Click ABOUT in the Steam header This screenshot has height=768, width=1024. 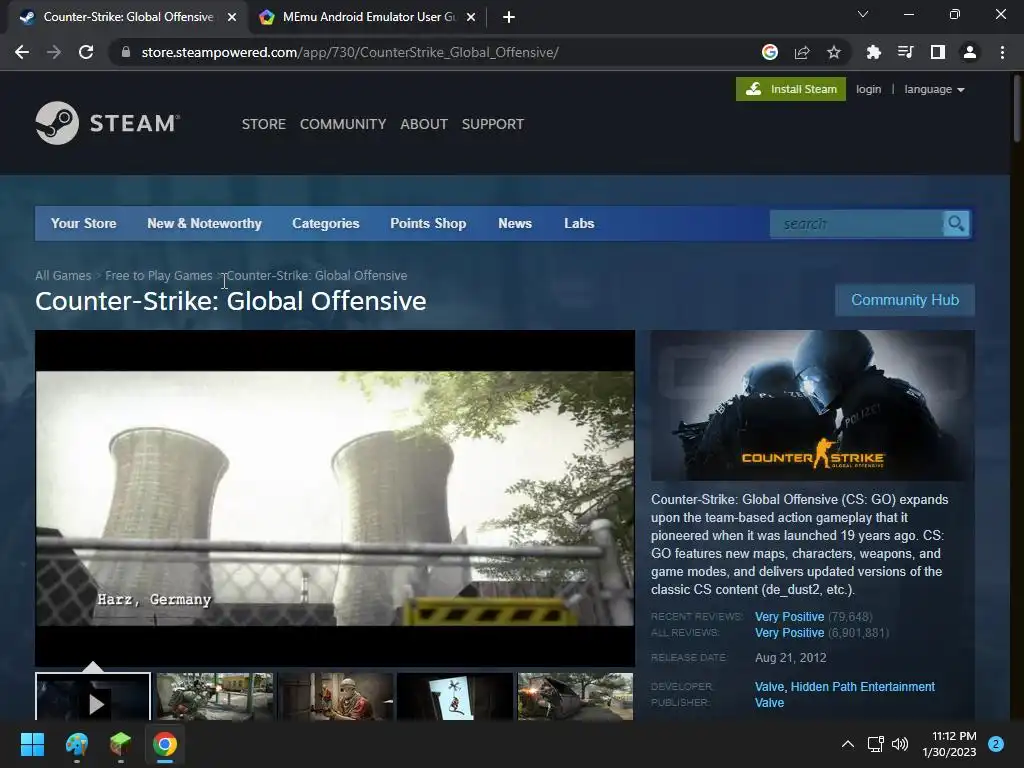pyautogui.click(x=424, y=124)
